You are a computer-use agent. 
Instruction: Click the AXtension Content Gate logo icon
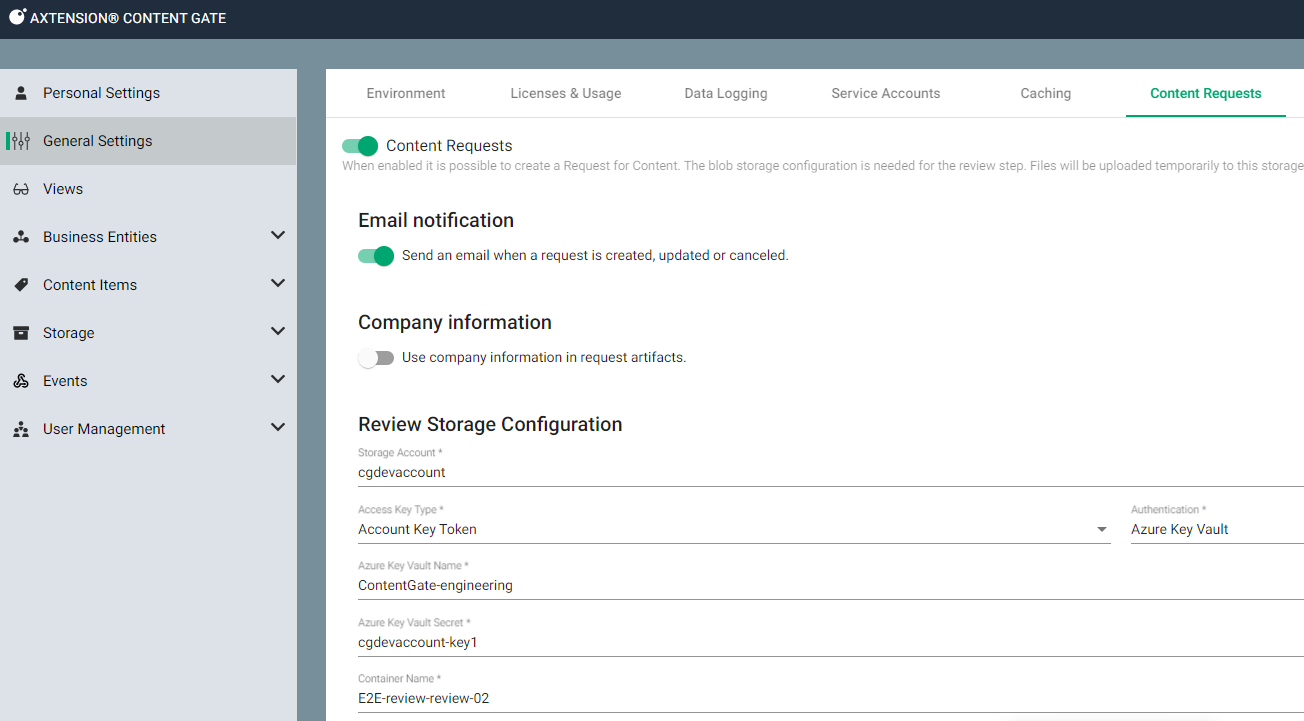[17, 17]
